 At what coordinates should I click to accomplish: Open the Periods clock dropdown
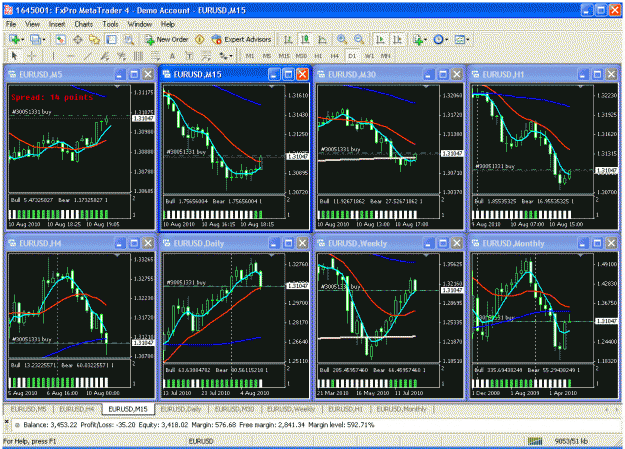(440, 39)
